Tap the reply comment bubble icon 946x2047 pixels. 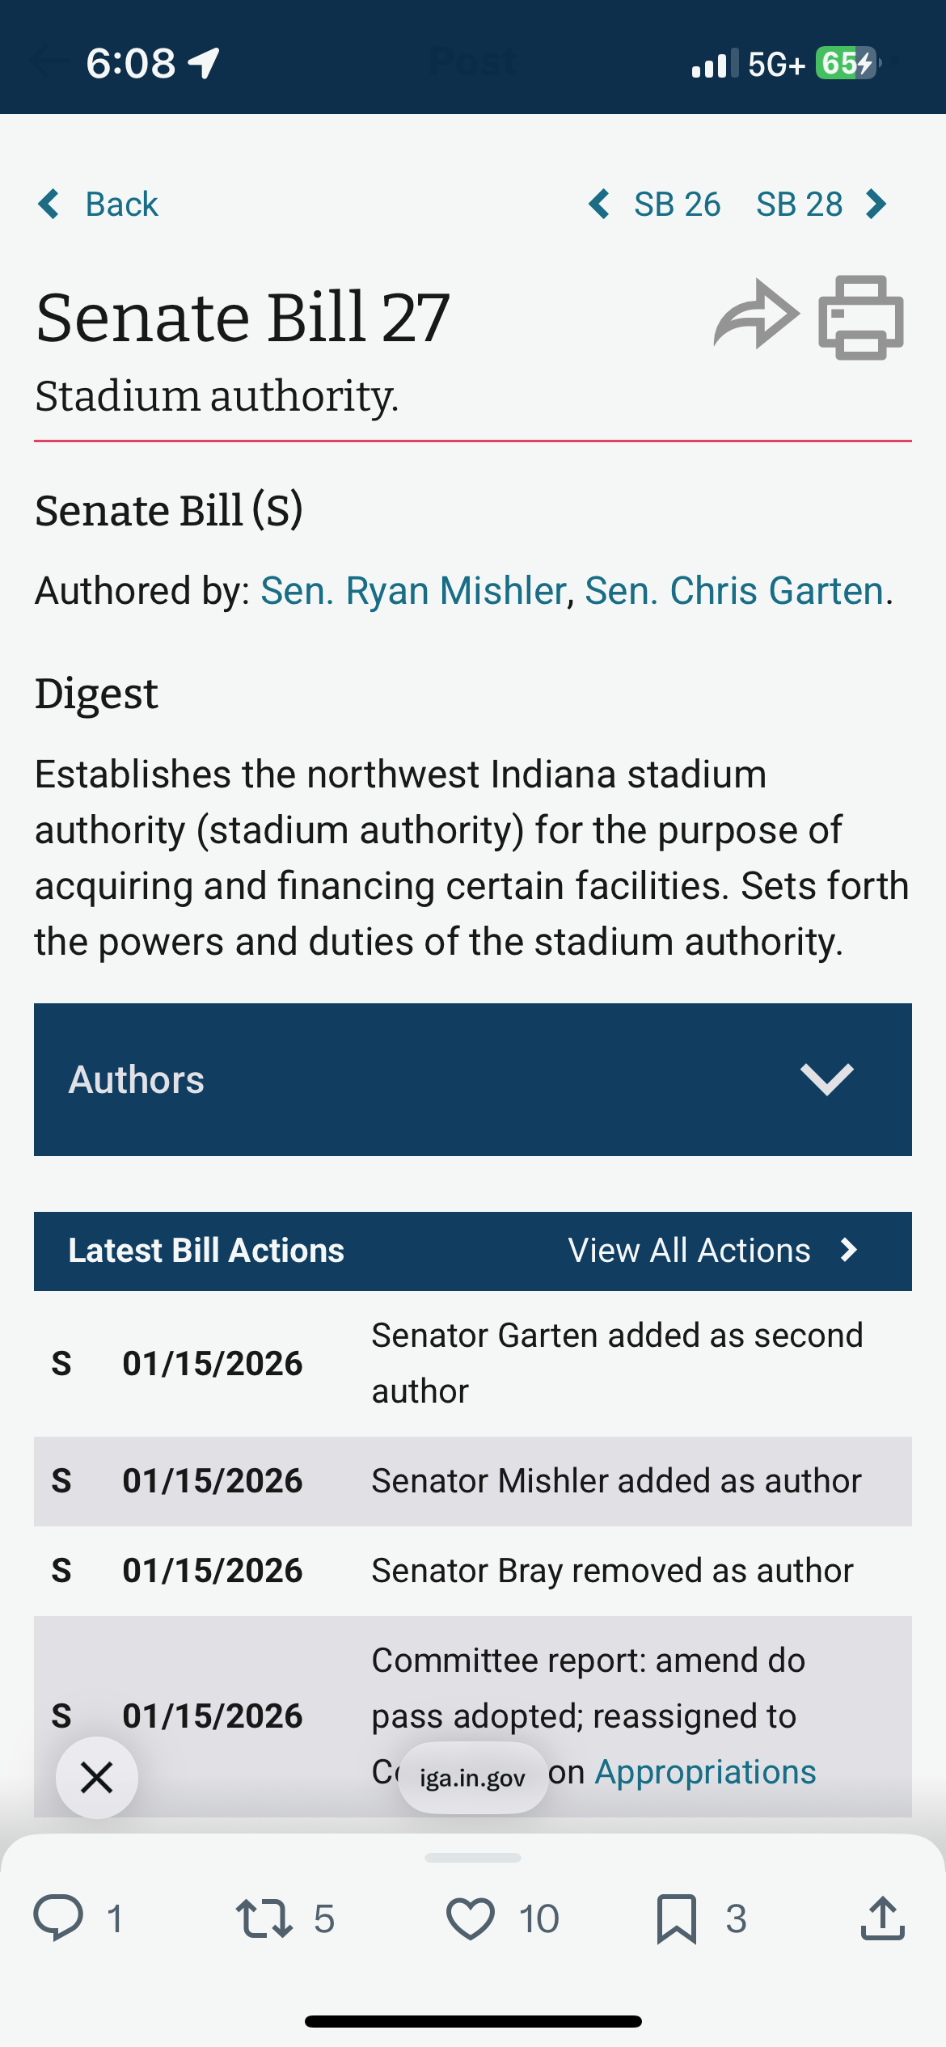(x=59, y=1918)
